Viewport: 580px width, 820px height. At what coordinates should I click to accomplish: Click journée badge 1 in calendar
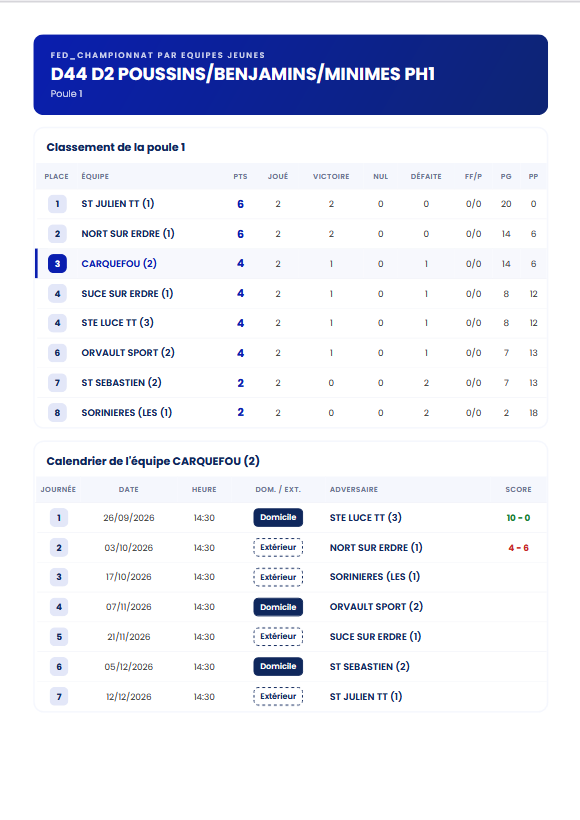pos(59,517)
